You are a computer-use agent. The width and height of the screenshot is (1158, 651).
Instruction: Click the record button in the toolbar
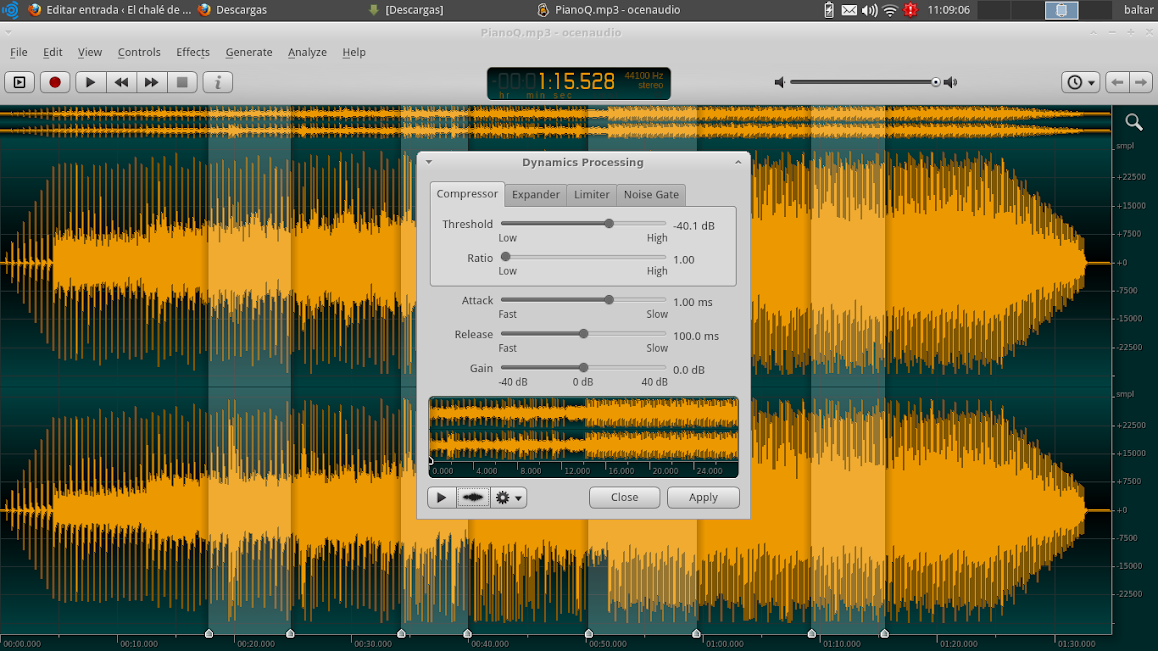point(55,82)
